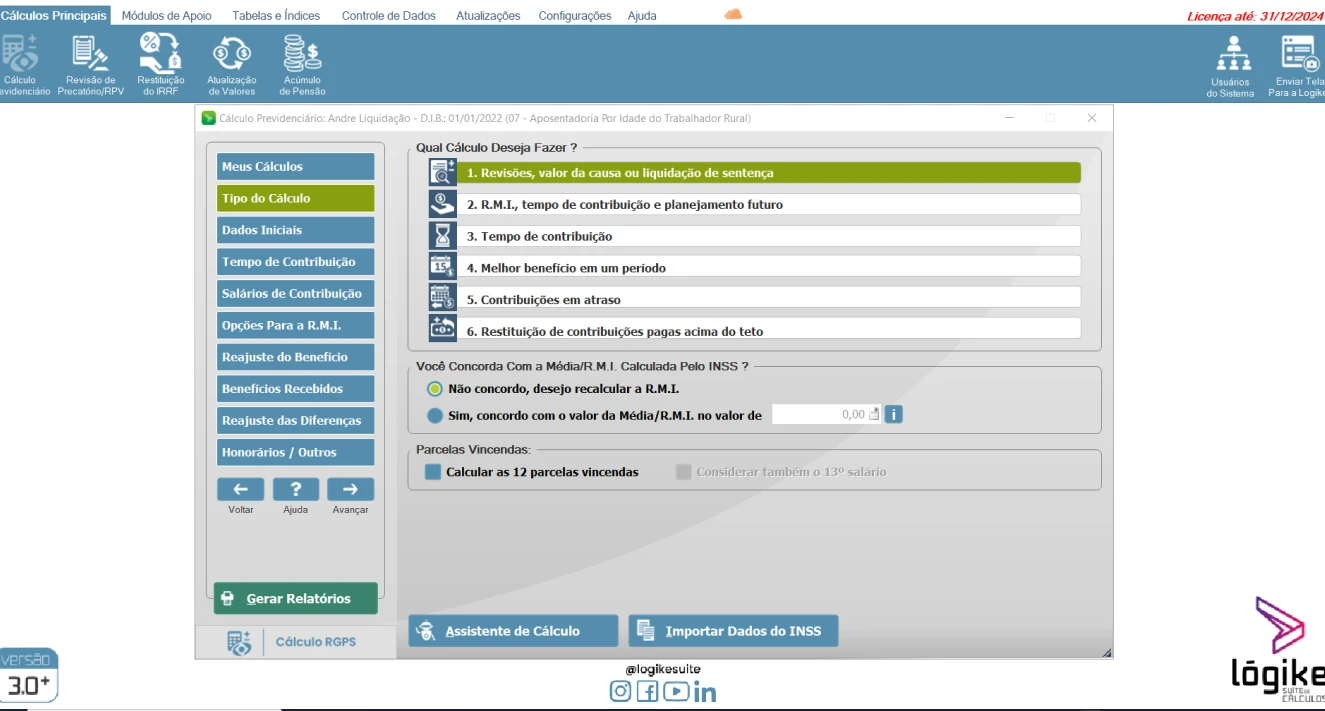
Task: Open Usuários do Sistema icon
Action: [1232, 66]
